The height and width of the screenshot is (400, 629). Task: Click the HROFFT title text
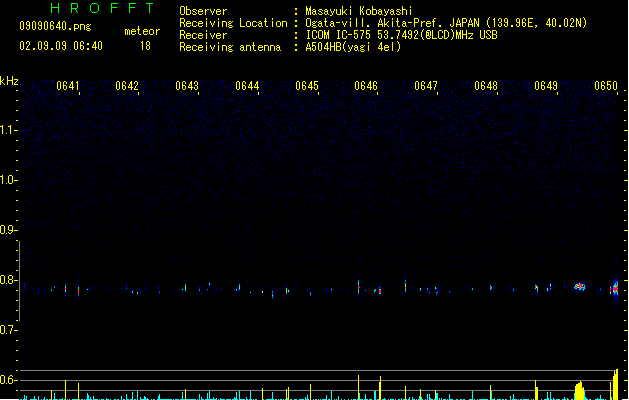point(102,8)
